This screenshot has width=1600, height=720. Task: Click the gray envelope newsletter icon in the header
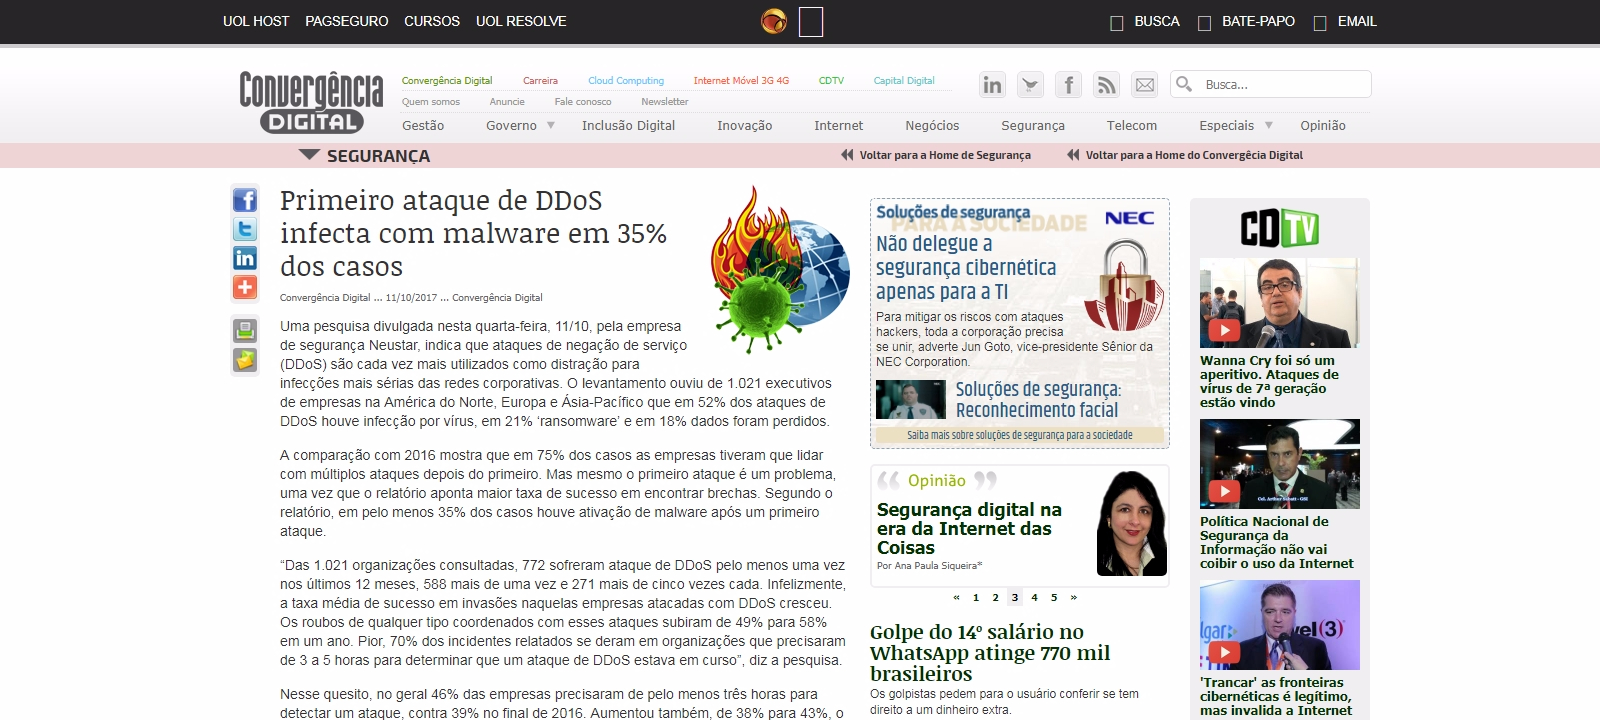click(x=1144, y=85)
